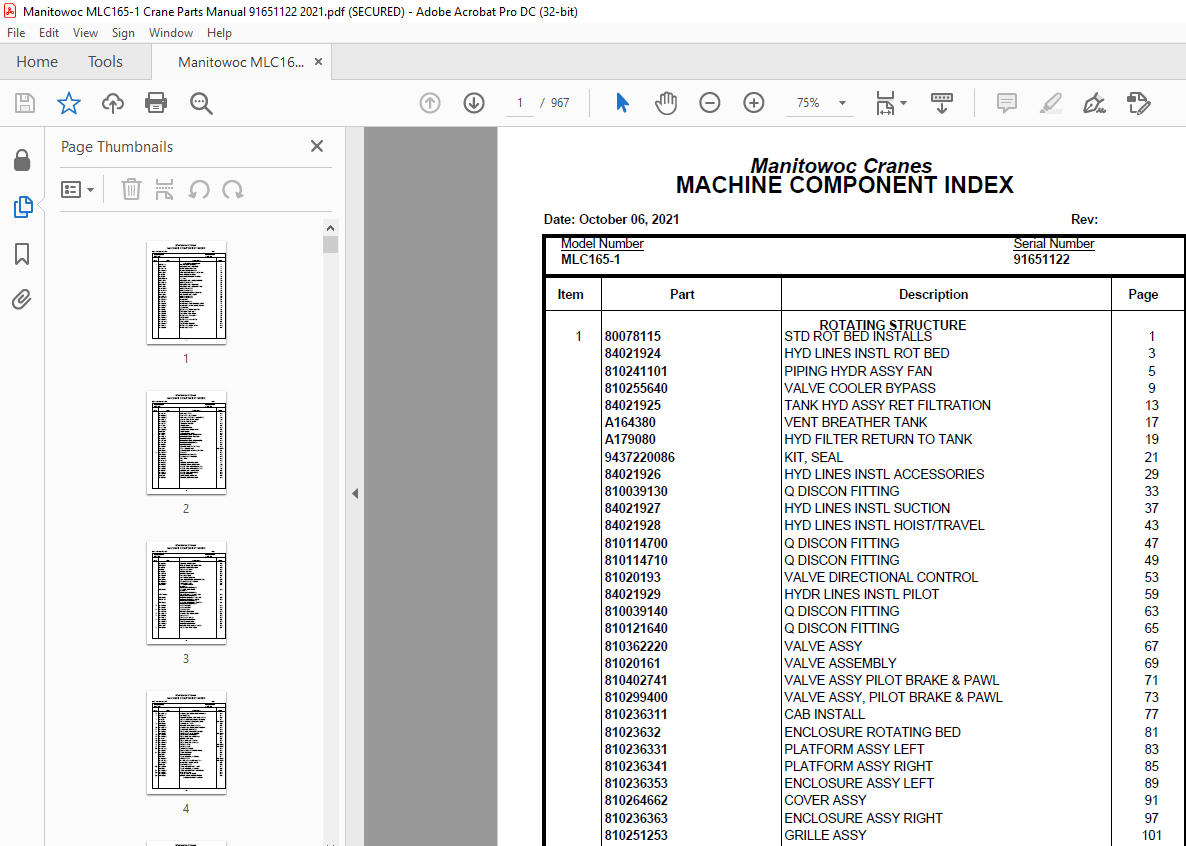Open the Window menu
The width and height of the screenshot is (1186, 846).
(x=171, y=33)
